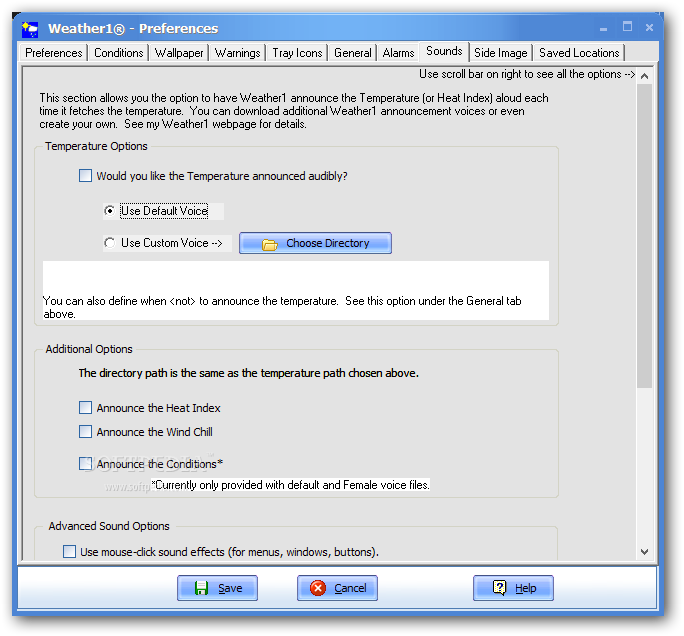Click the Cancel button
684x636 pixels.
pyautogui.click(x=337, y=588)
